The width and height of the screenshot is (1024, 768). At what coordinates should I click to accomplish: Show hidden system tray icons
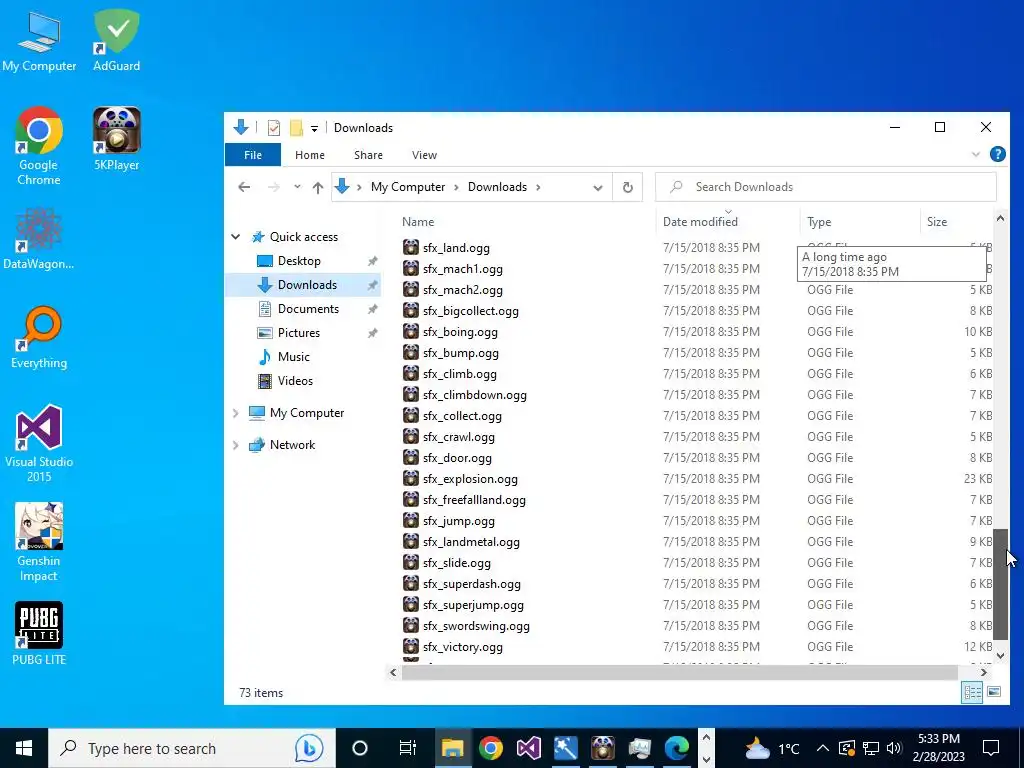tap(822, 748)
